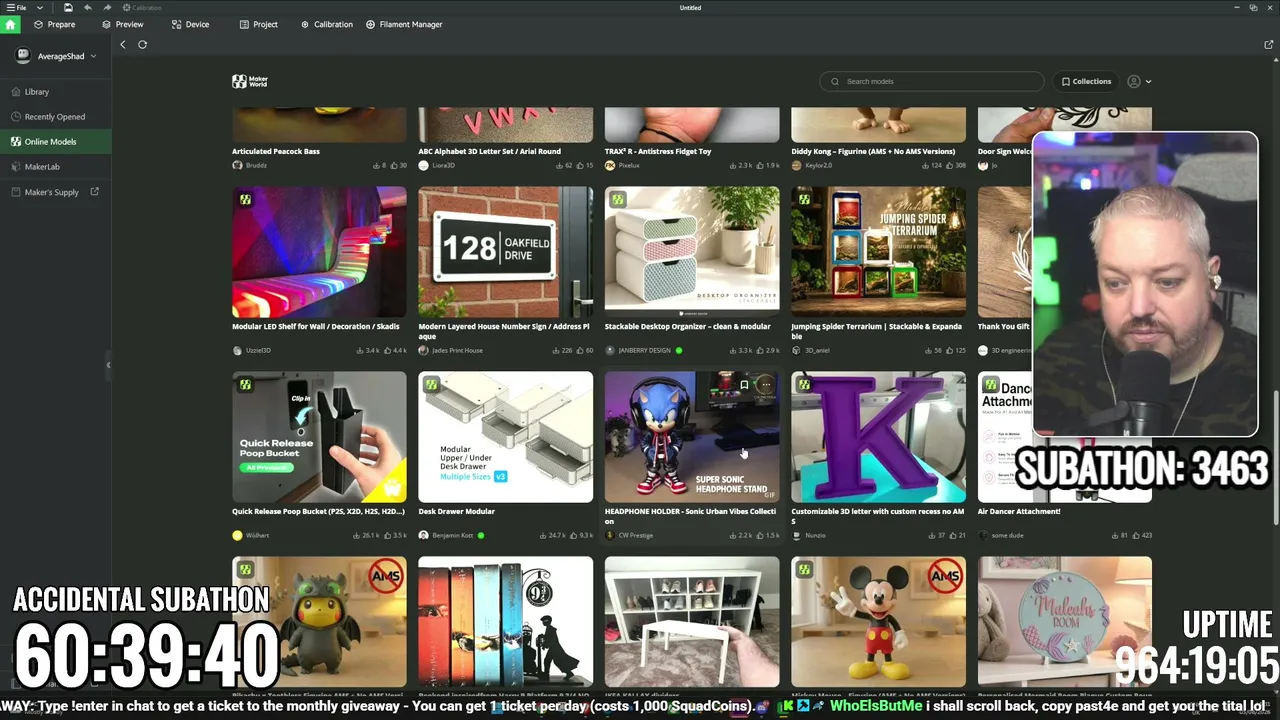Open more options on Sonic Headphone Holder
The image size is (1280, 720).
tap(765, 384)
